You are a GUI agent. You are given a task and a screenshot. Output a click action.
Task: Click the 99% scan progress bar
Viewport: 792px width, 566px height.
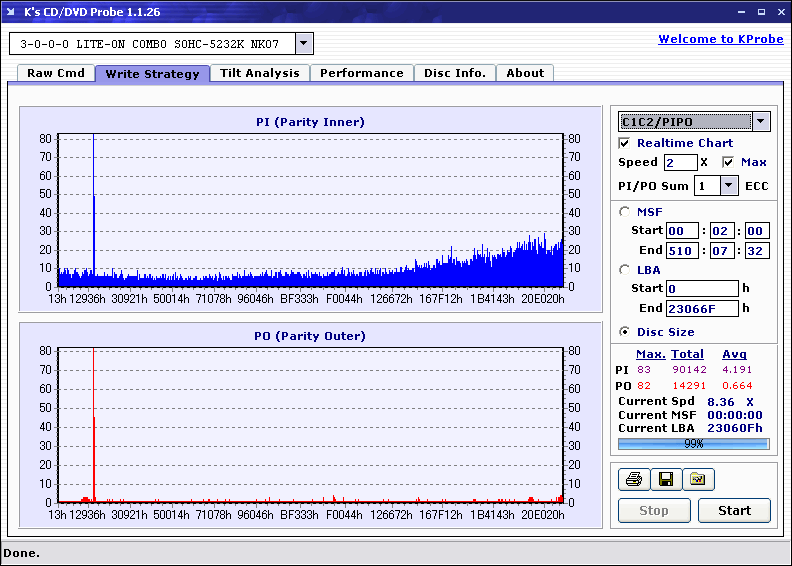click(693, 443)
